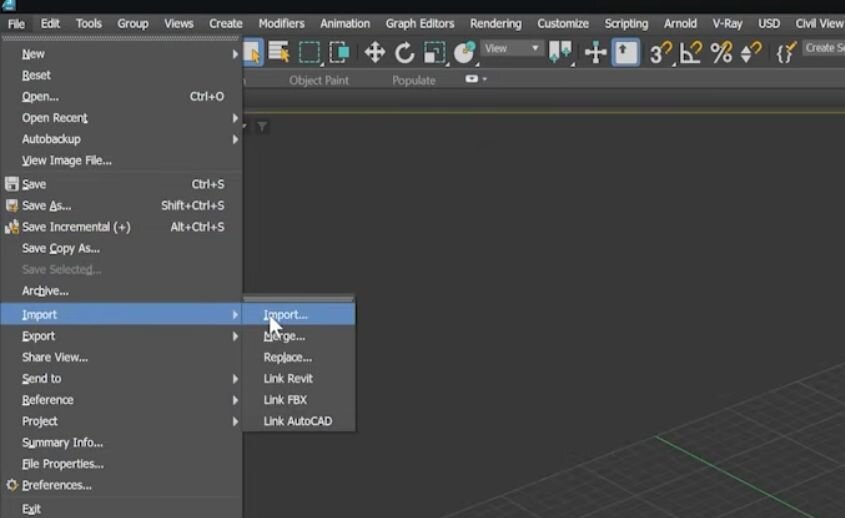The image size is (845, 518).
Task: Choose Archive... from the File menu
Action: (121, 291)
